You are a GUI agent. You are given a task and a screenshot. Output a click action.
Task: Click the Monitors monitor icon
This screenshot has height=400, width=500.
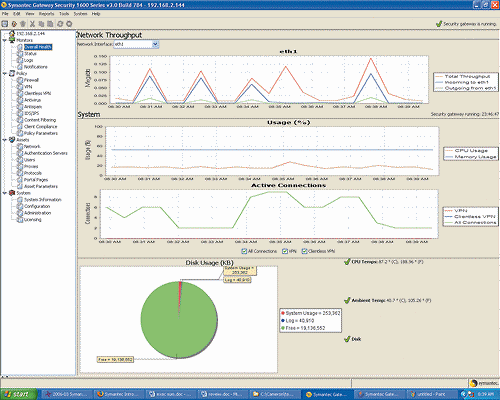click(12, 40)
